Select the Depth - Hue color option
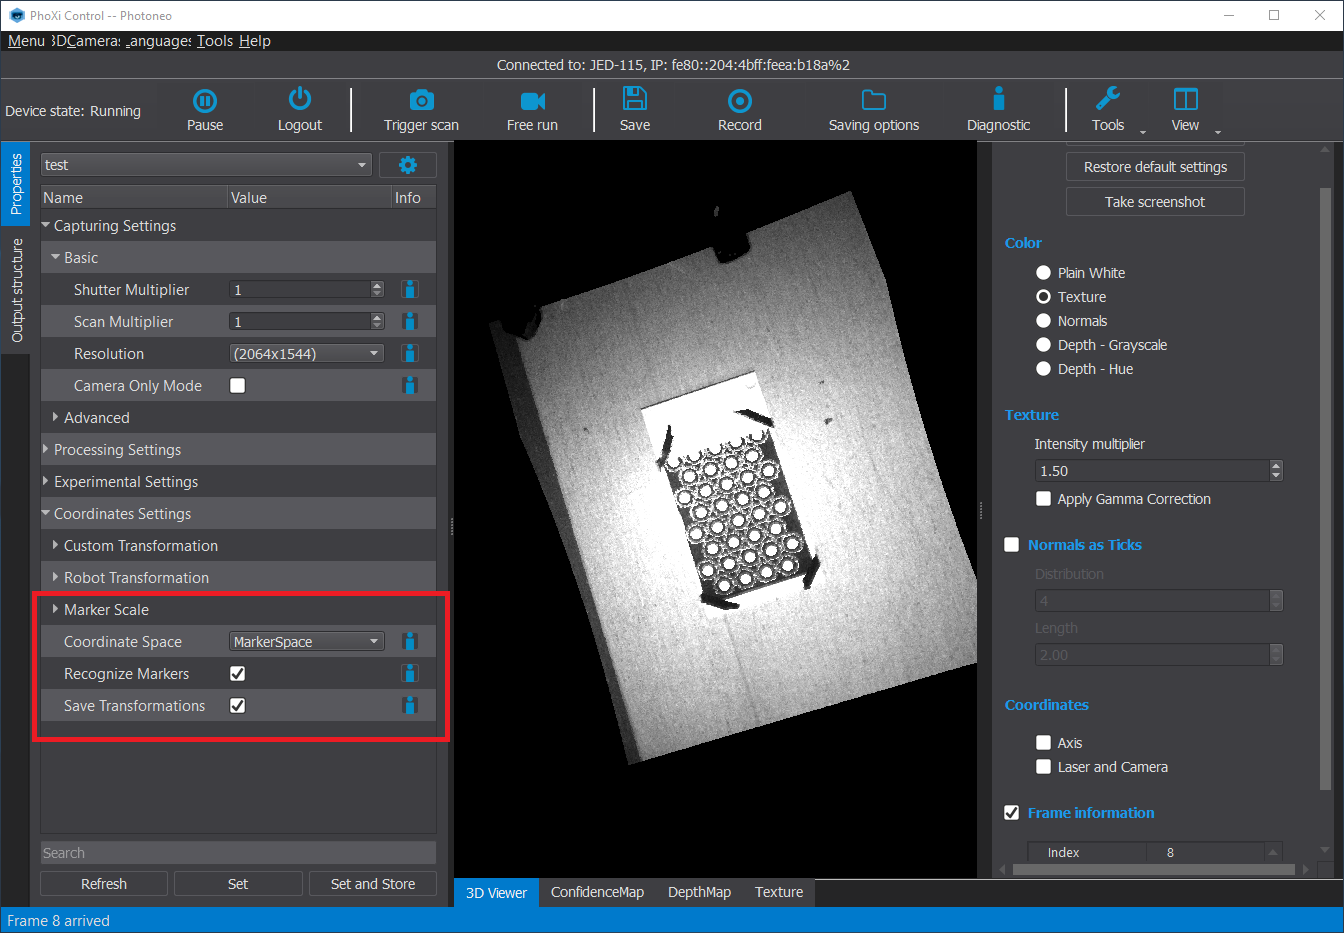 (x=1044, y=369)
